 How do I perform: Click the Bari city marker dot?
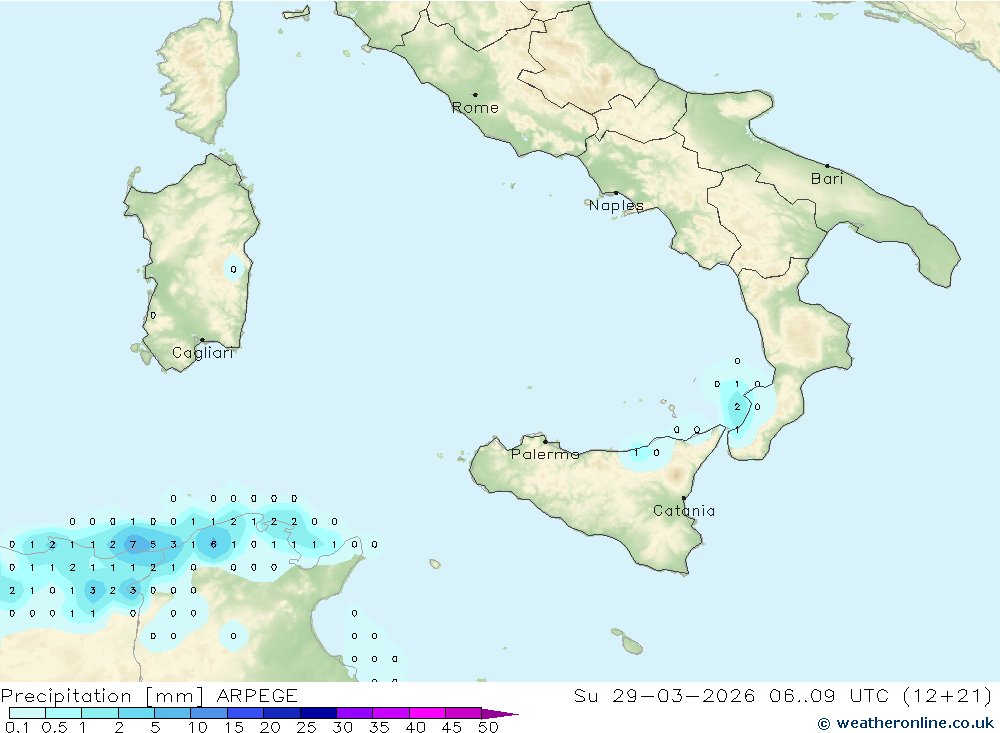pos(827,166)
